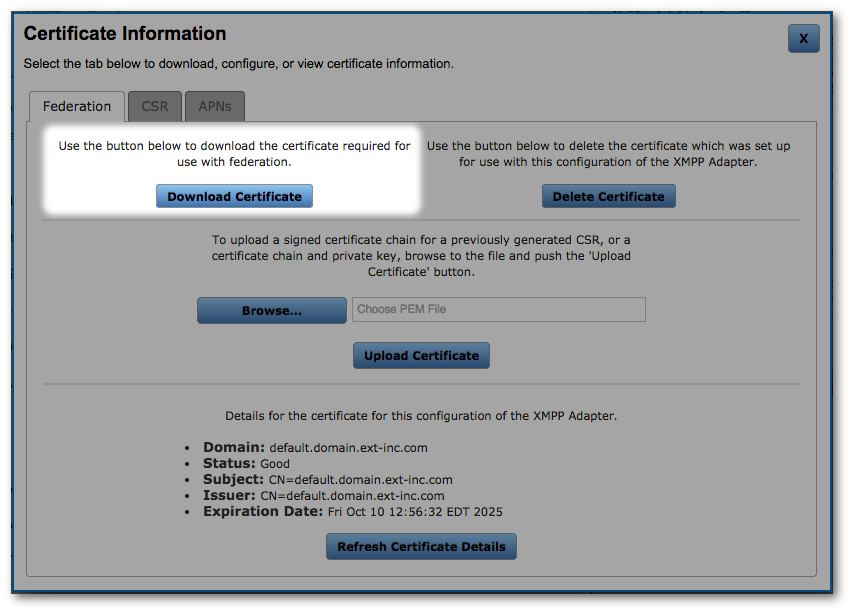This screenshot has height=613, width=852.
Task: Select the Federation tab
Action: tap(76, 106)
